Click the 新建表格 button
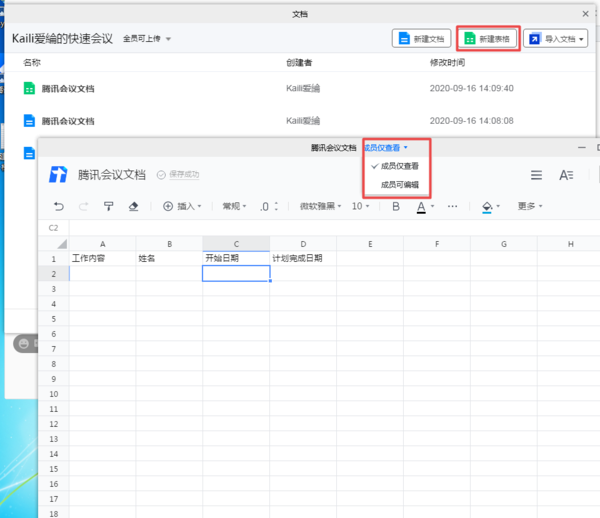 tap(486, 39)
